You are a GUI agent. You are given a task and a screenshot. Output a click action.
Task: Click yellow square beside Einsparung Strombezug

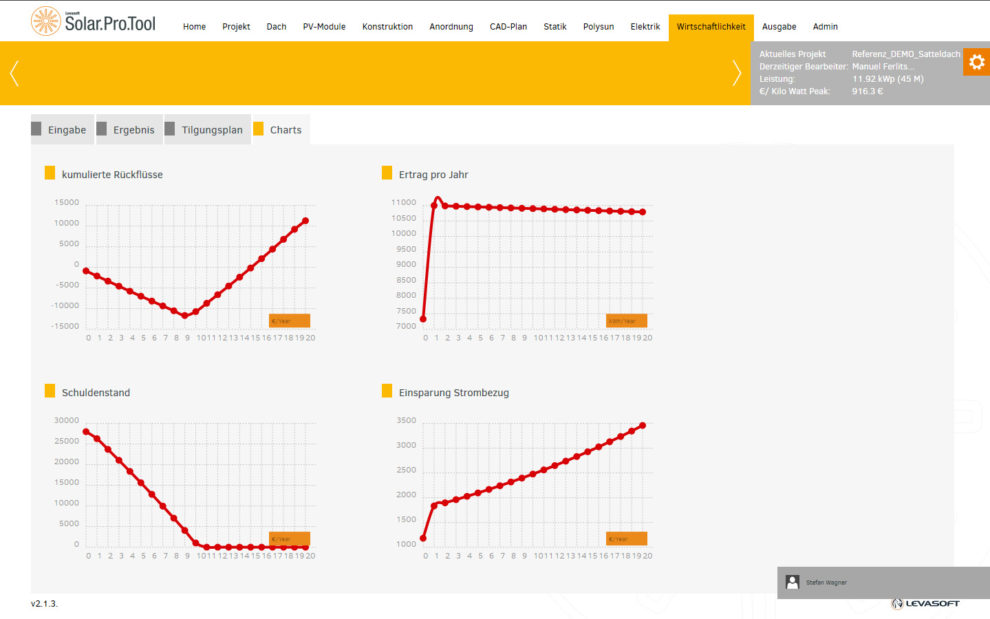click(387, 392)
